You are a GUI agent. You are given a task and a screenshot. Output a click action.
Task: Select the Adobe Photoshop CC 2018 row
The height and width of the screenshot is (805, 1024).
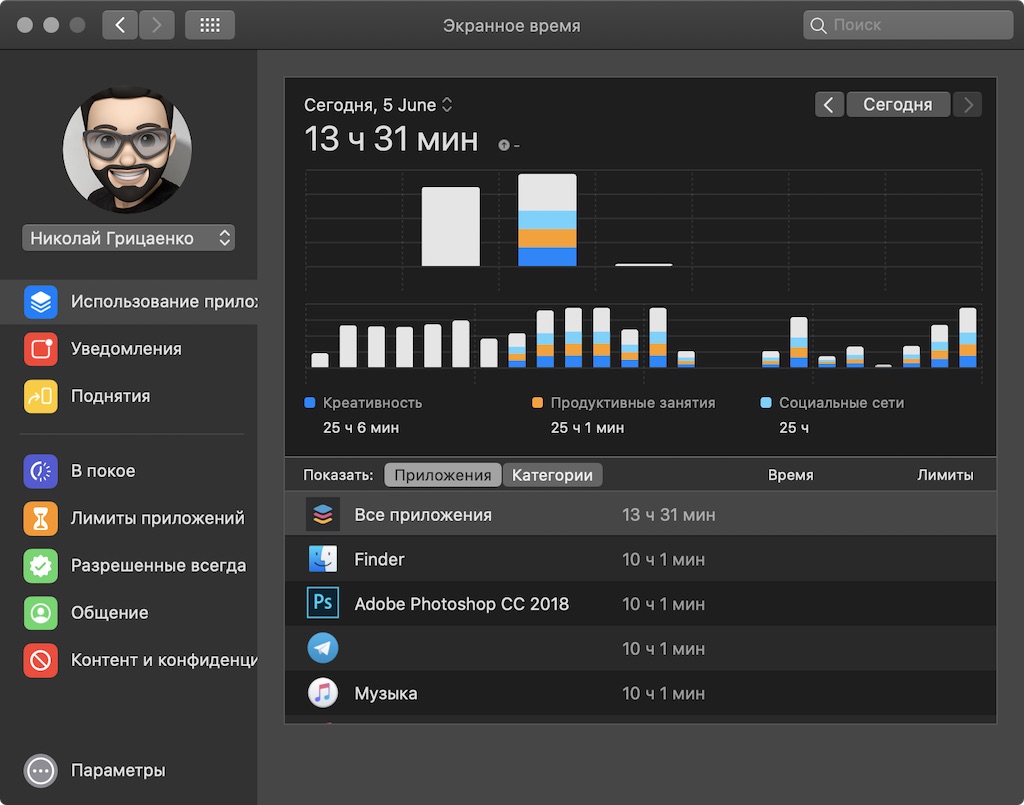(x=641, y=604)
